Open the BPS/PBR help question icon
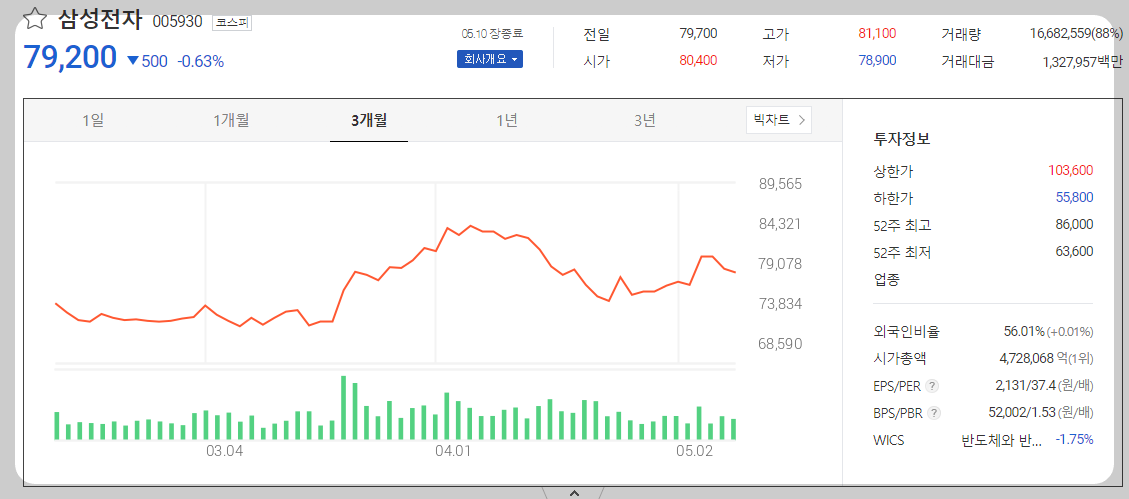1129x499 pixels. 934,413
